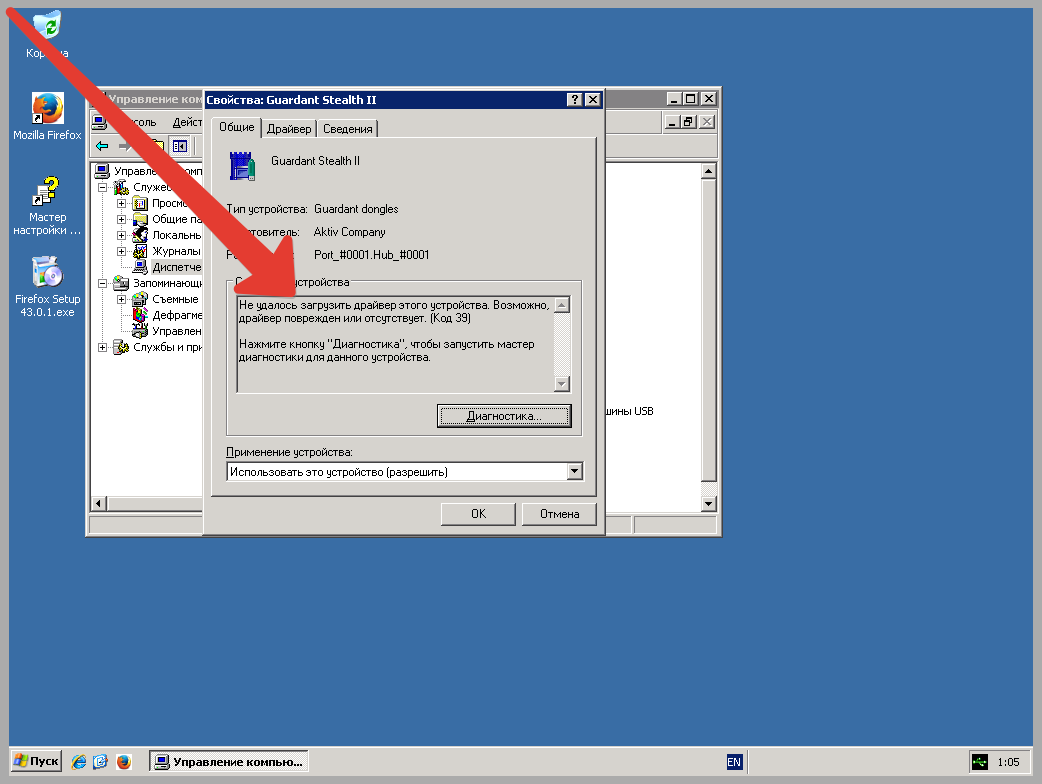Launch Internet Explorer from quick launch
The height and width of the screenshot is (784, 1042).
[x=79, y=762]
